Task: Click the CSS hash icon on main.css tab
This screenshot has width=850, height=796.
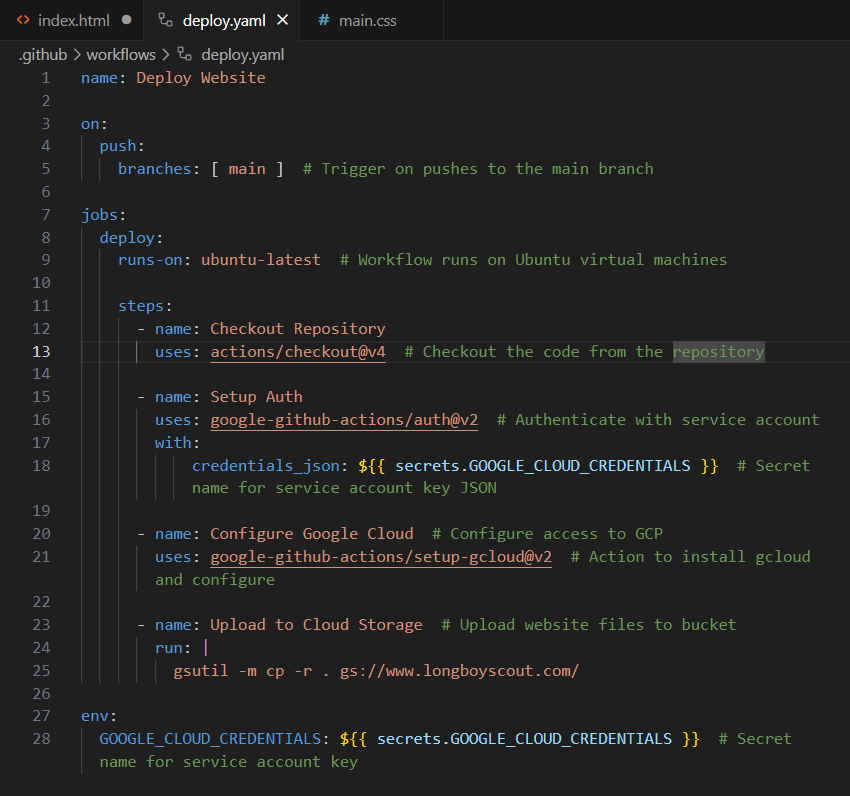Action: [323, 20]
